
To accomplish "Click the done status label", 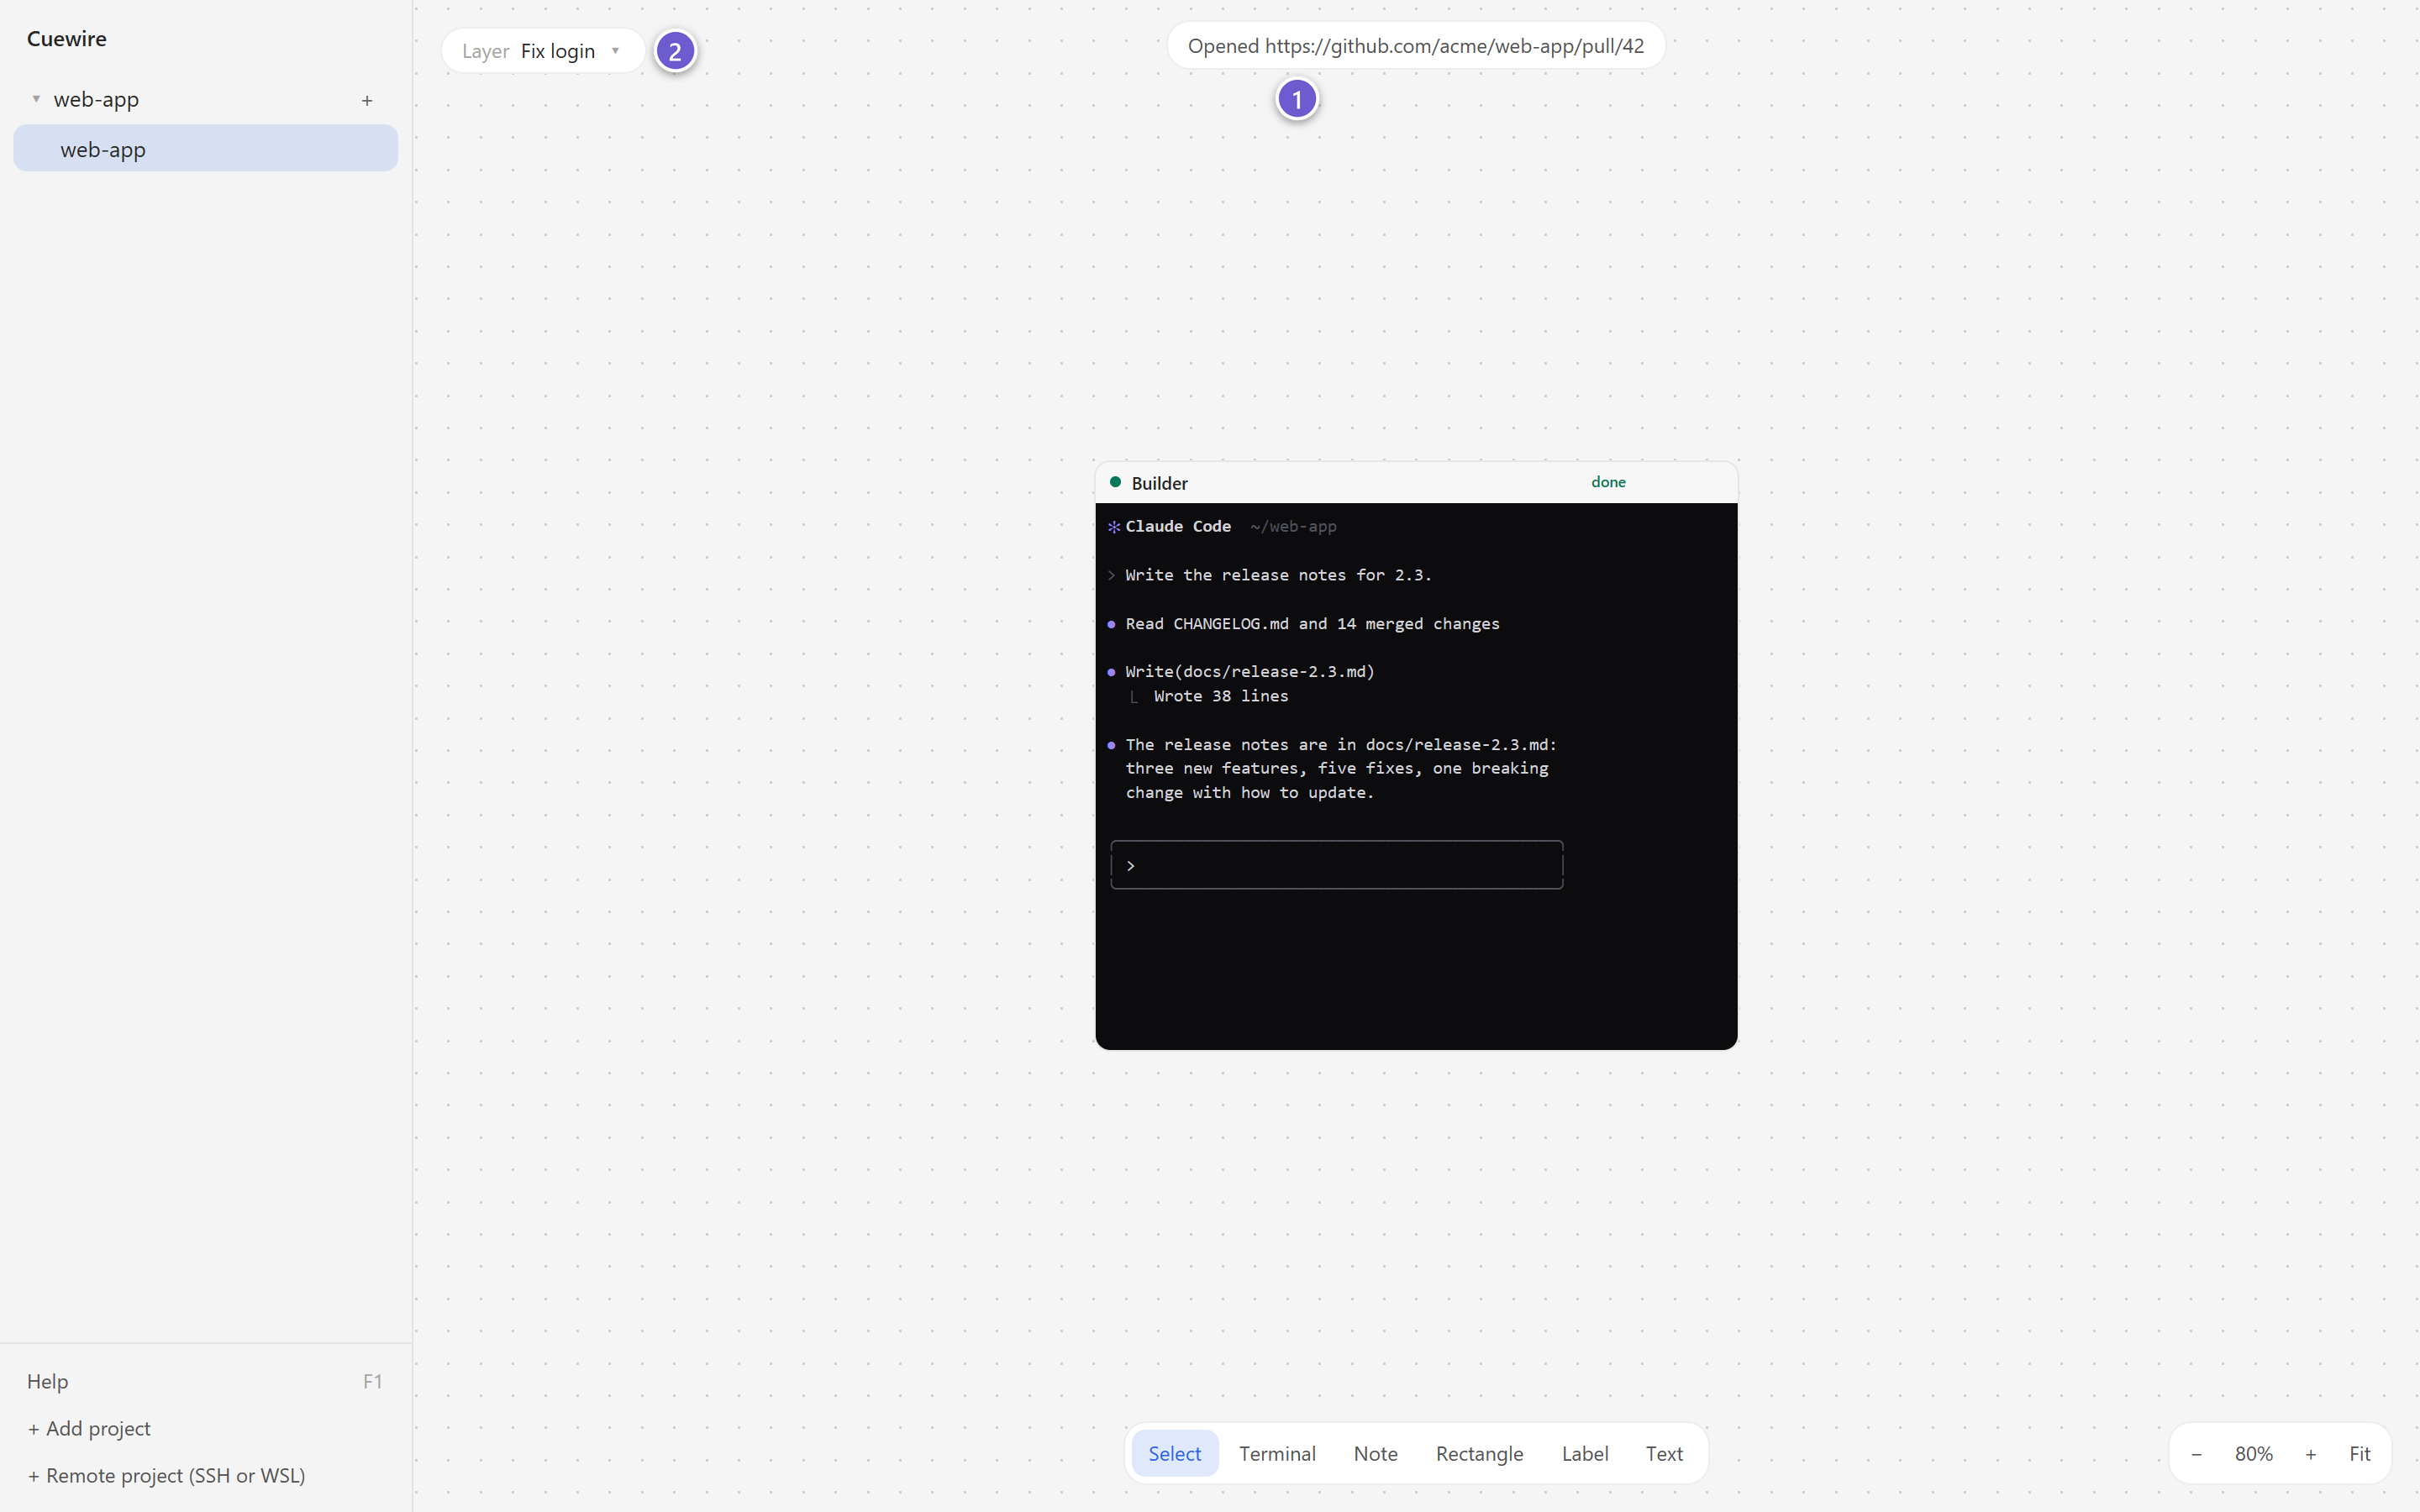I will point(1608,482).
